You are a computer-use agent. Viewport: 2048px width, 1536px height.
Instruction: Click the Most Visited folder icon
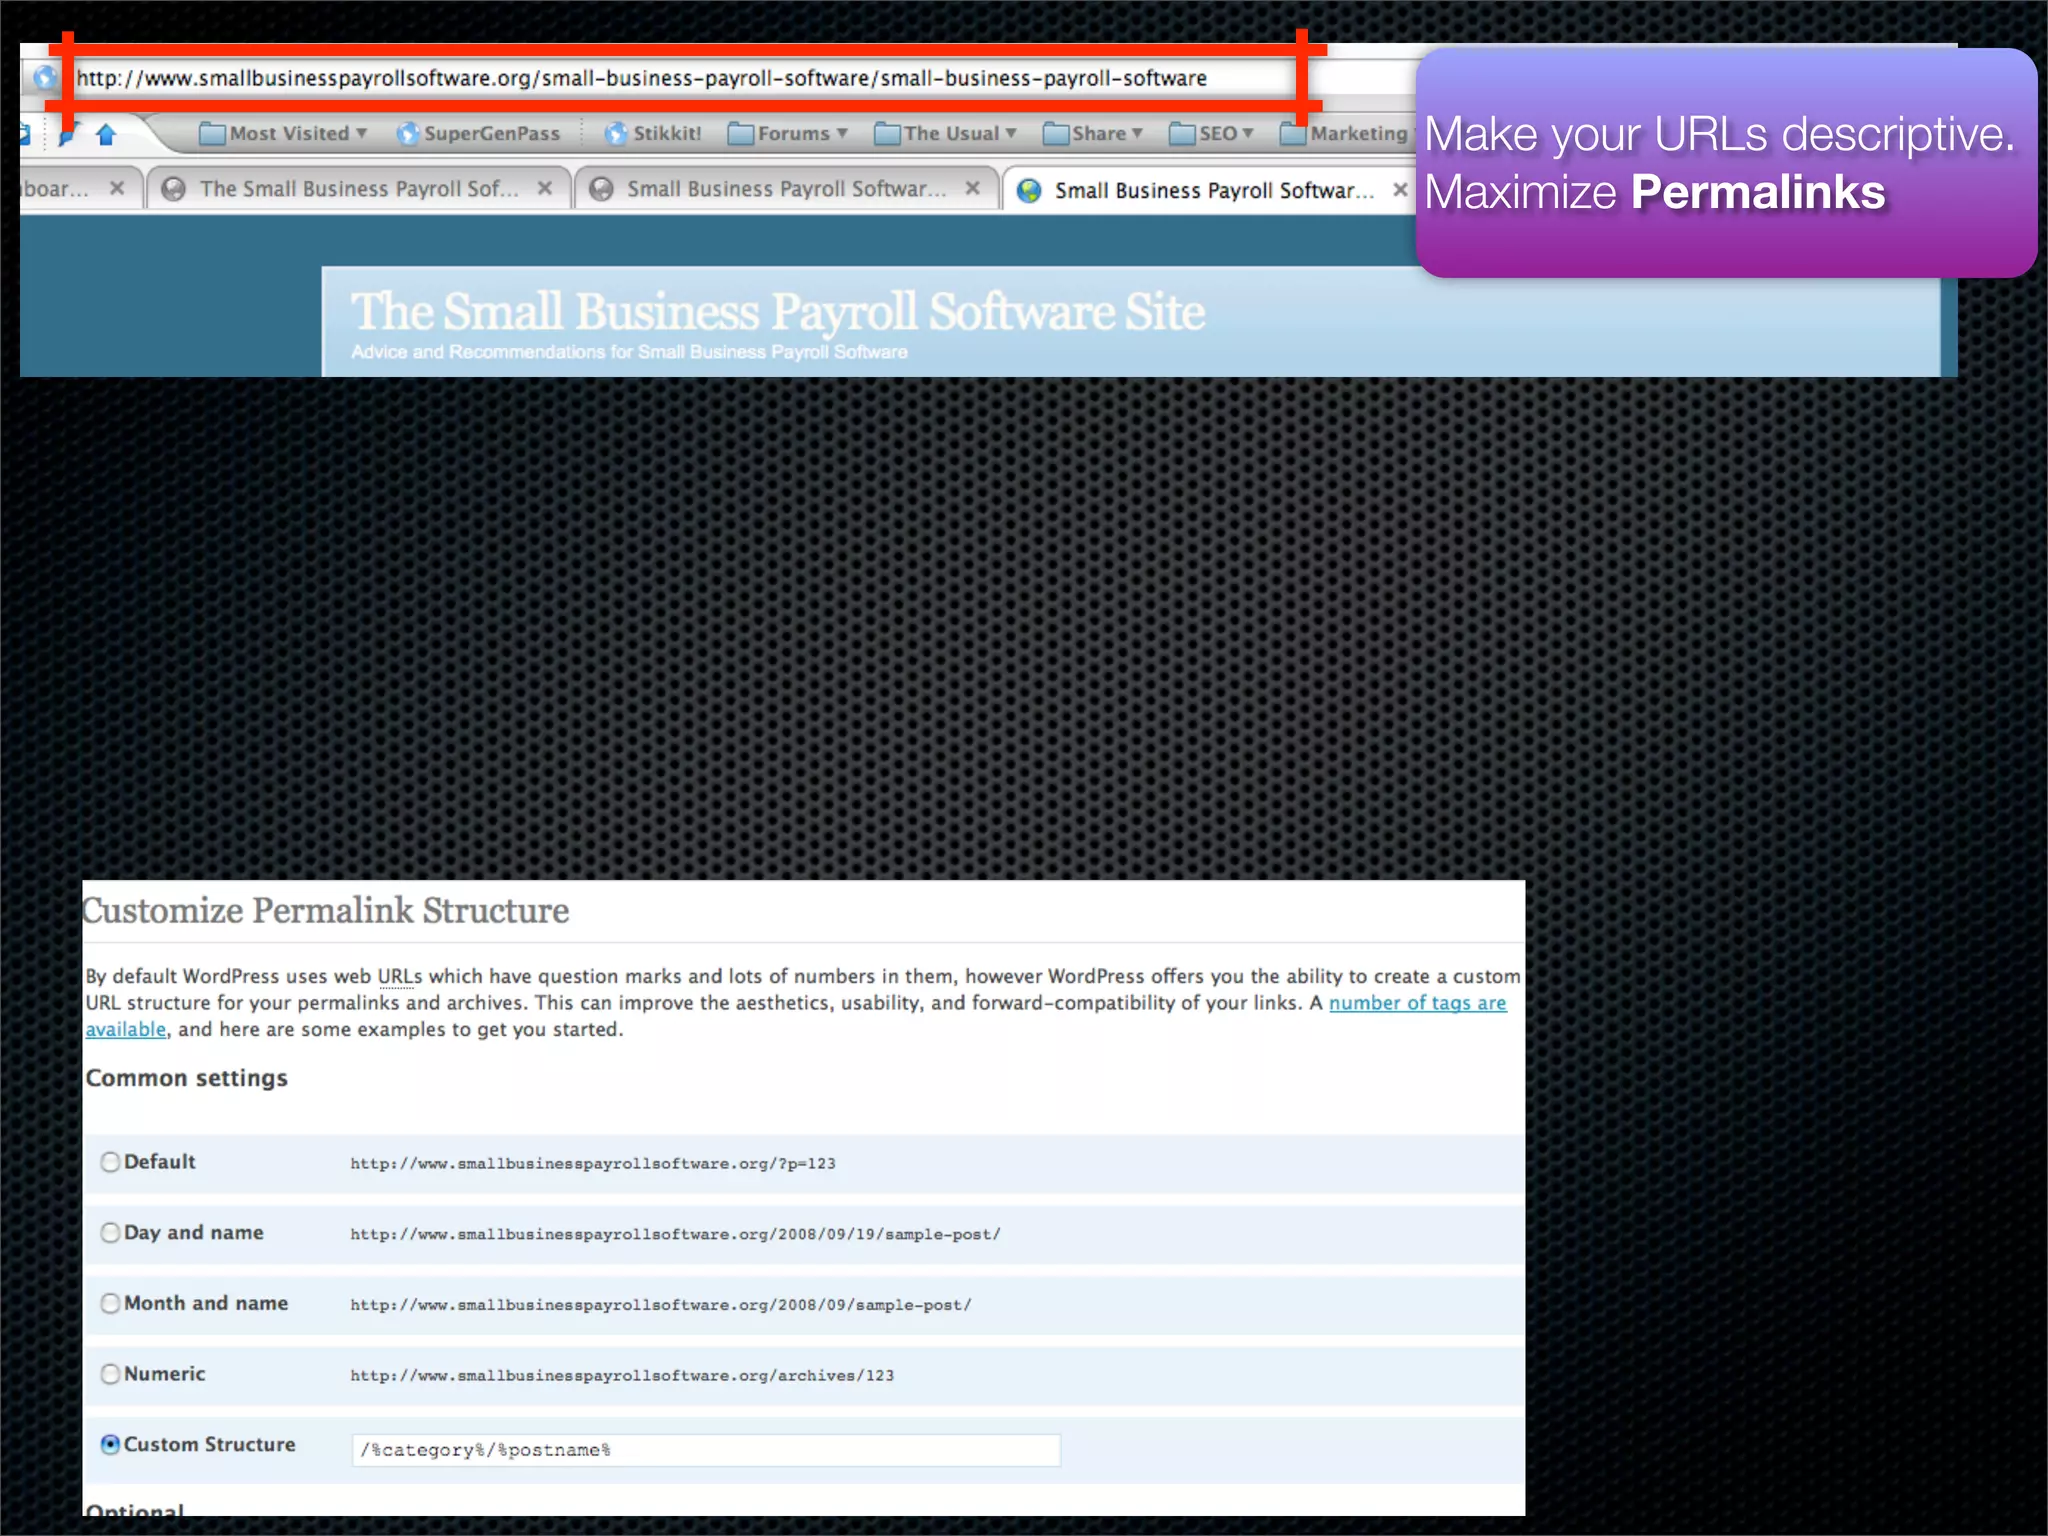pyautogui.click(x=212, y=134)
